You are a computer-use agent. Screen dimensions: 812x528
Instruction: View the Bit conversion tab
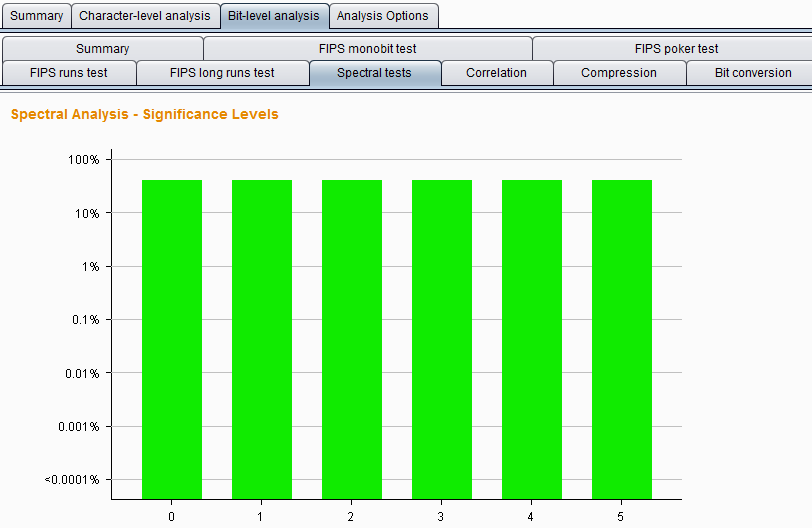[752, 73]
